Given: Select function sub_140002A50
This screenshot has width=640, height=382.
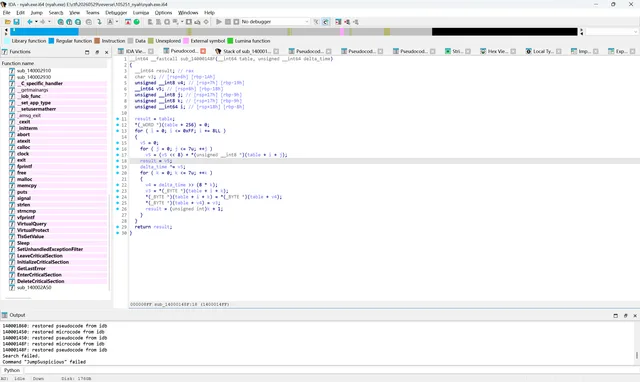Looking at the screenshot, I should tap(34, 287).
